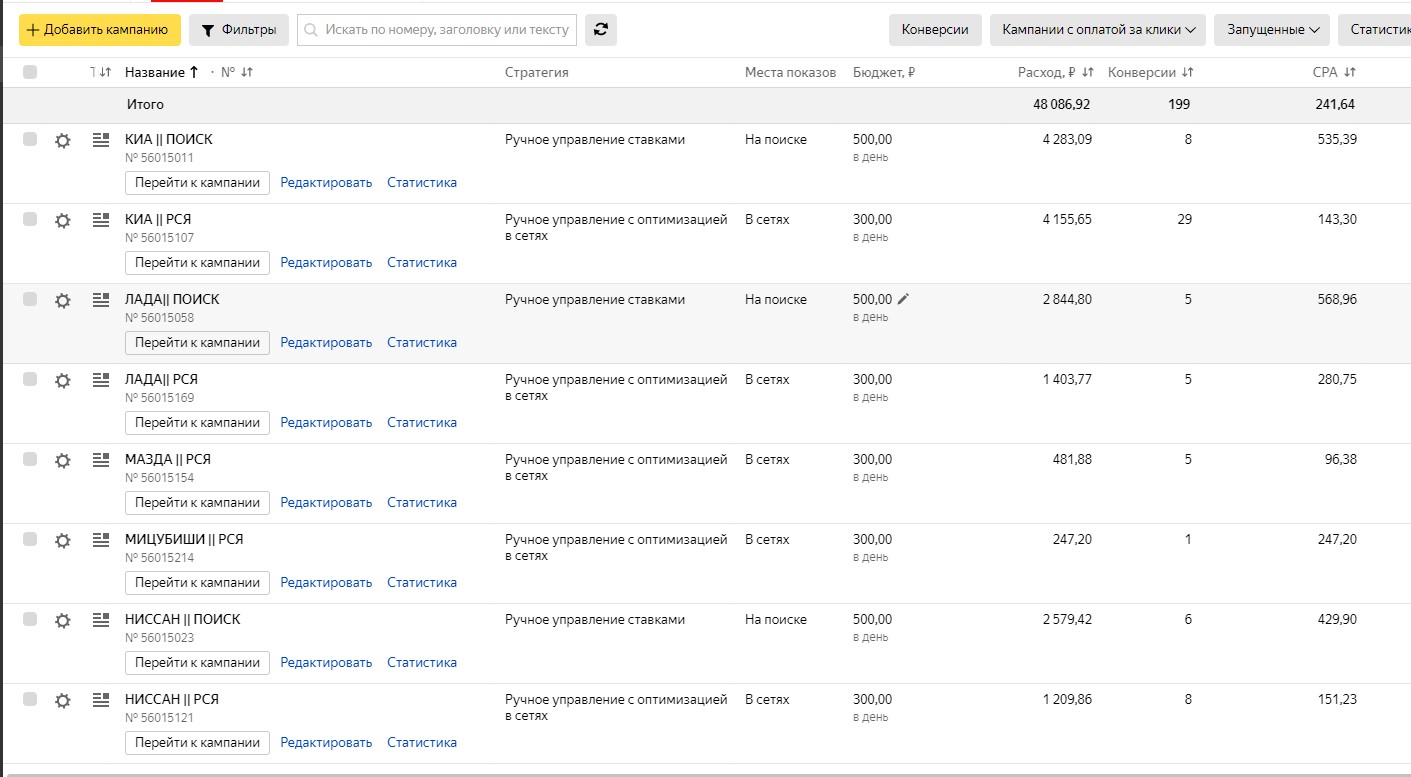The height and width of the screenshot is (777, 1411).
Task: Focus the campaign search field
Action: pos(437,30)
